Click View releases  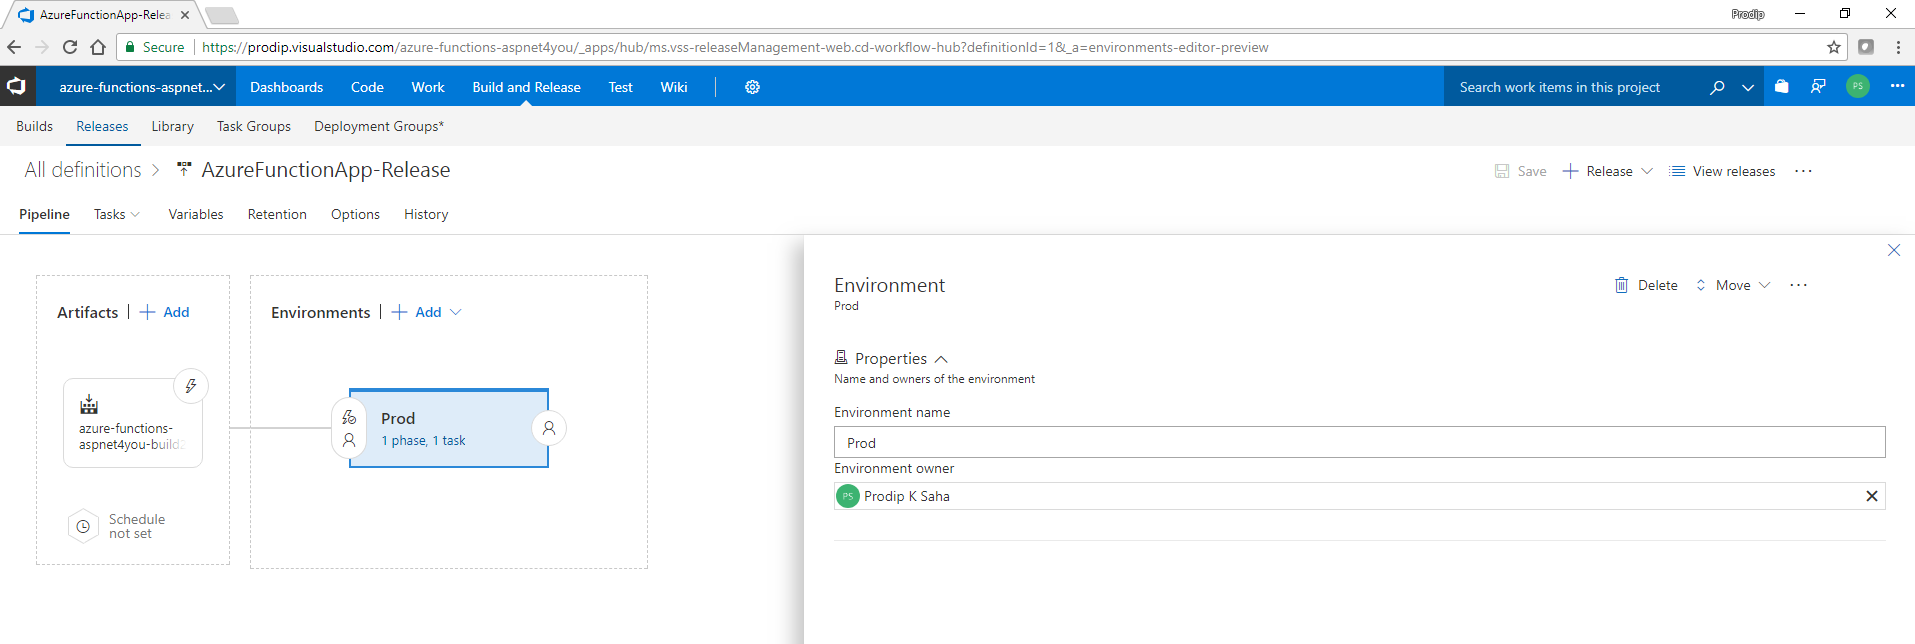[x=1722, y=171]
